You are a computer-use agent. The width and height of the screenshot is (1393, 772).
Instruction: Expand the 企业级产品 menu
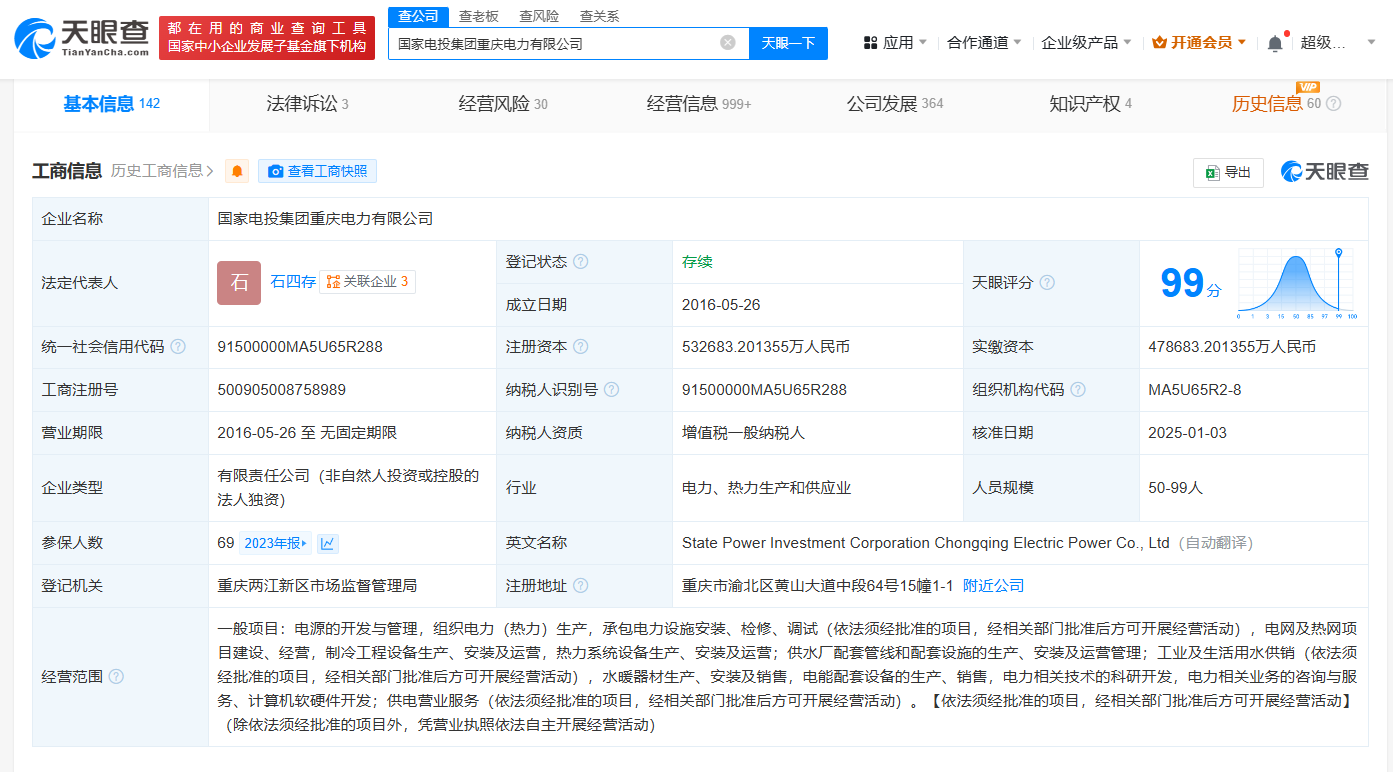(x=1086, y=43)
